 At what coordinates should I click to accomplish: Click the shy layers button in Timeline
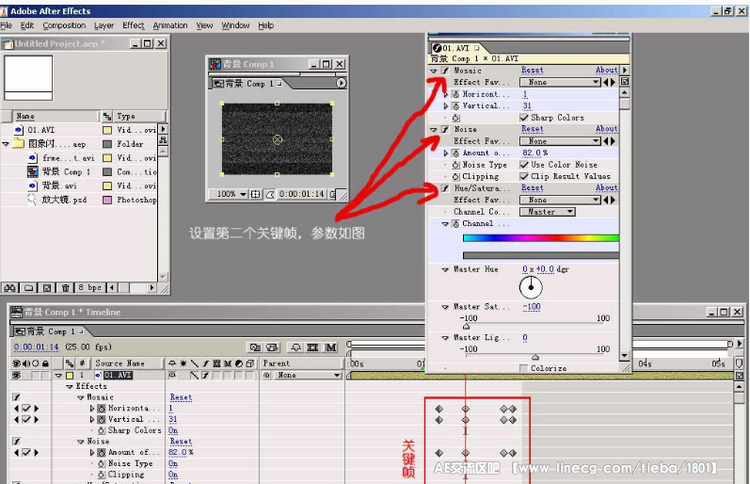click(296, 347)
